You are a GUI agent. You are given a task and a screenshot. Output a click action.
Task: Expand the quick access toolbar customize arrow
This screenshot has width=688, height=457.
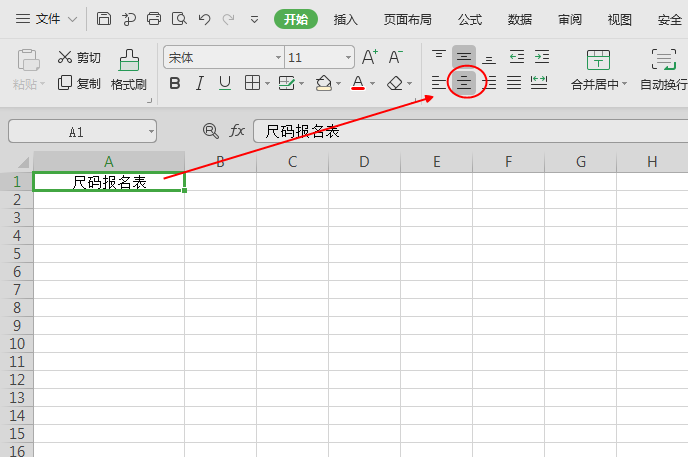pyautogui.click(x=254, y=20)
